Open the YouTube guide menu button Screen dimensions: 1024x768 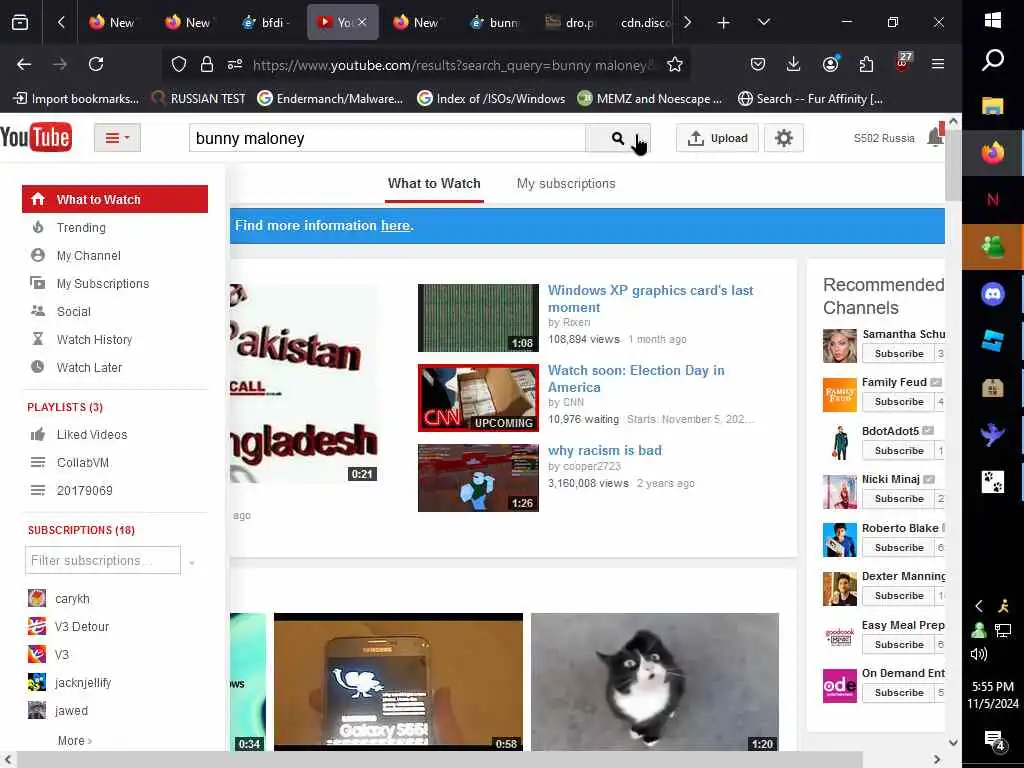point(118,138)
